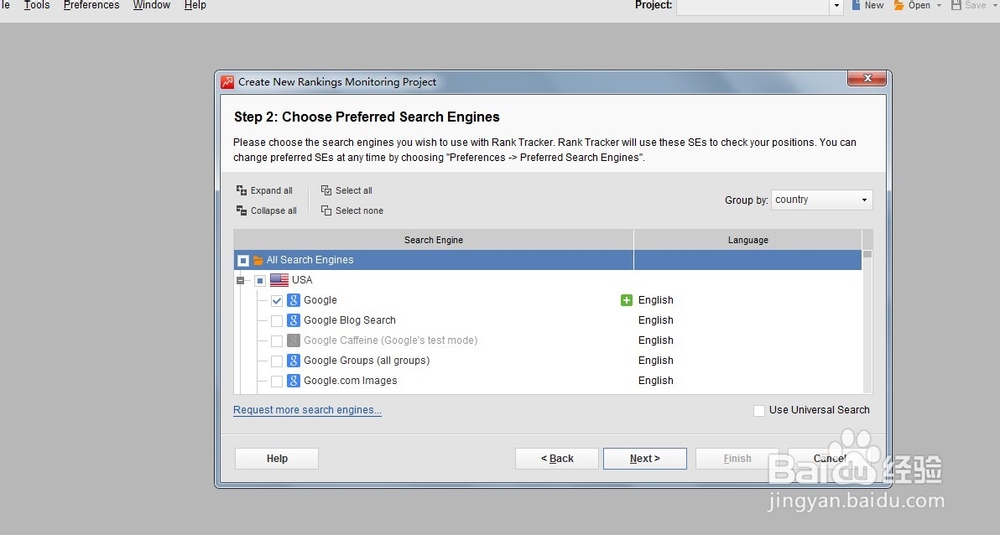Click the Search Engine column header
This screenshot has width=1000, height=535.
[434, 240]
